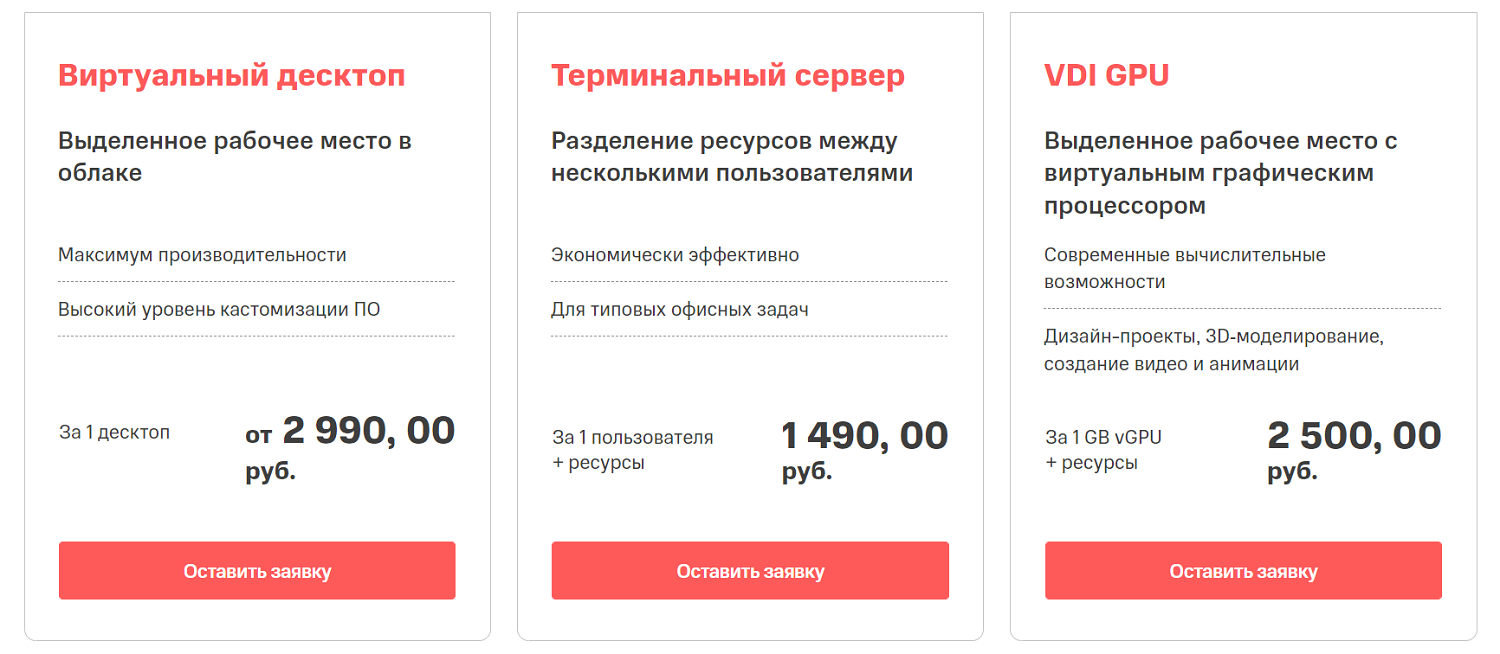Viewport: 1500px width, 654px height.
Task: Click the 'Экономически эффективно' feature text
Action: 675,255
